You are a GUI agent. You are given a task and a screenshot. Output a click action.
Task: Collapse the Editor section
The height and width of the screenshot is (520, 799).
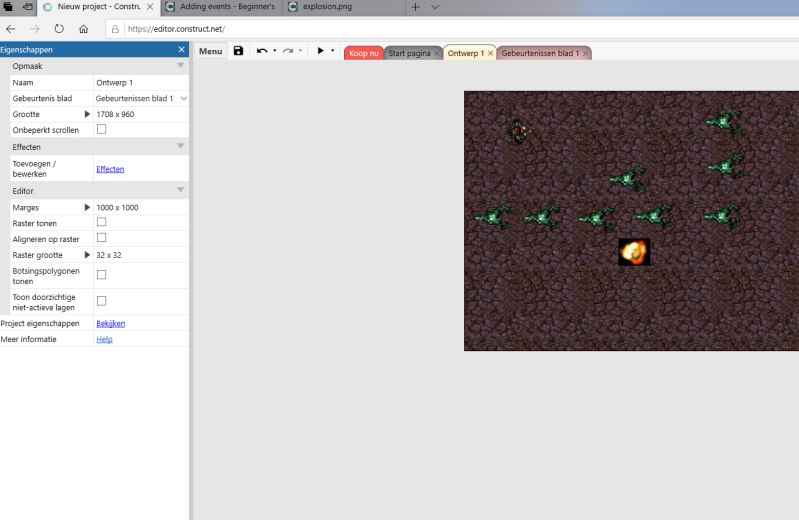click(x=180, y=190)
